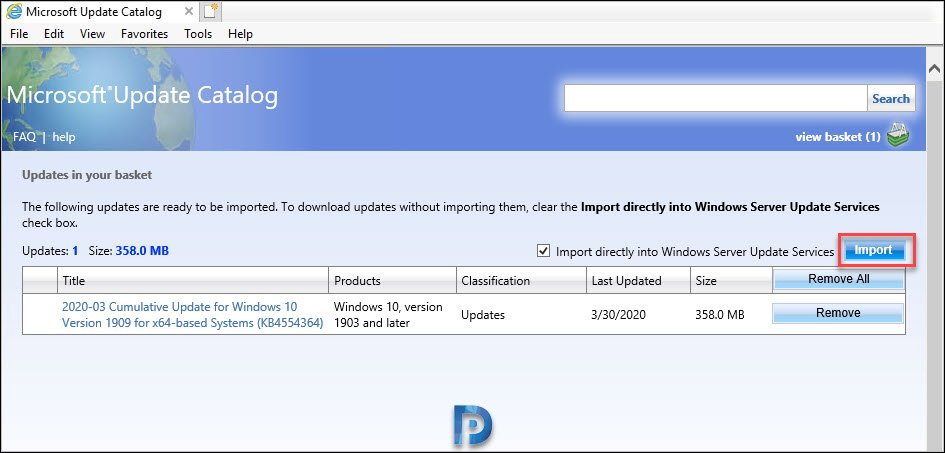The height and width of the screenshot is (453, 945).
Task: Click the catalog search input field
Action: pyautogui.click(x=715, y=98)
